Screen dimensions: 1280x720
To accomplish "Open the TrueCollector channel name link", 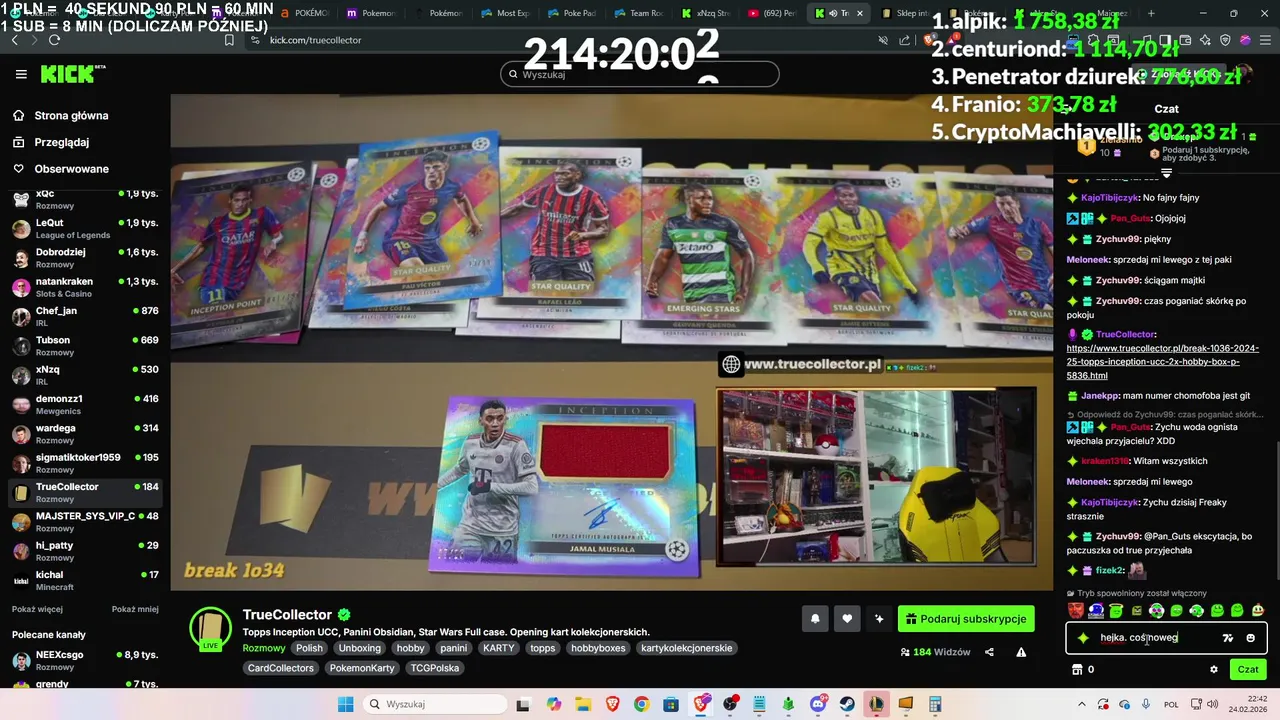I will pos(287,615).
